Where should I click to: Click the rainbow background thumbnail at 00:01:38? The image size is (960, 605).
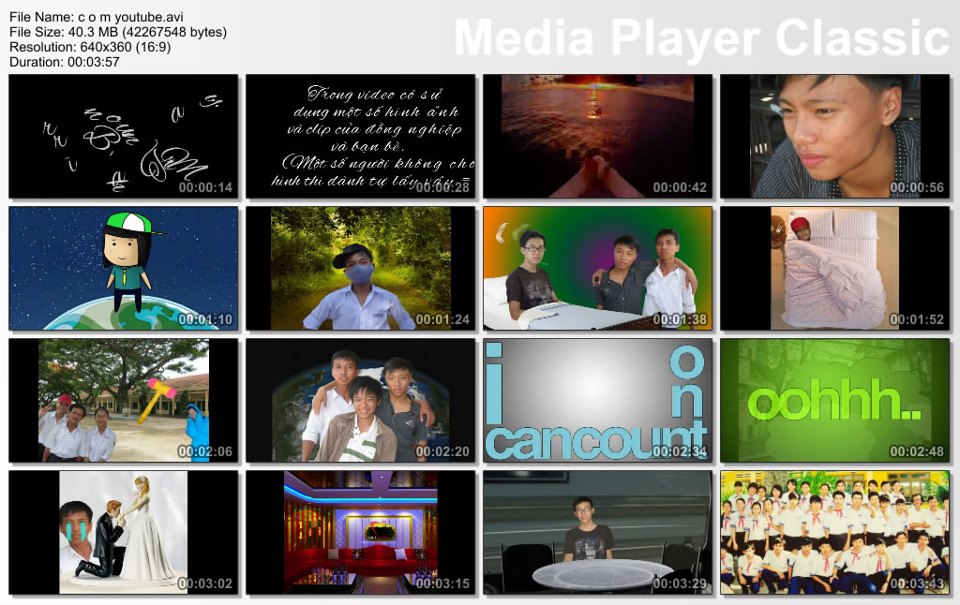point(598,268)
